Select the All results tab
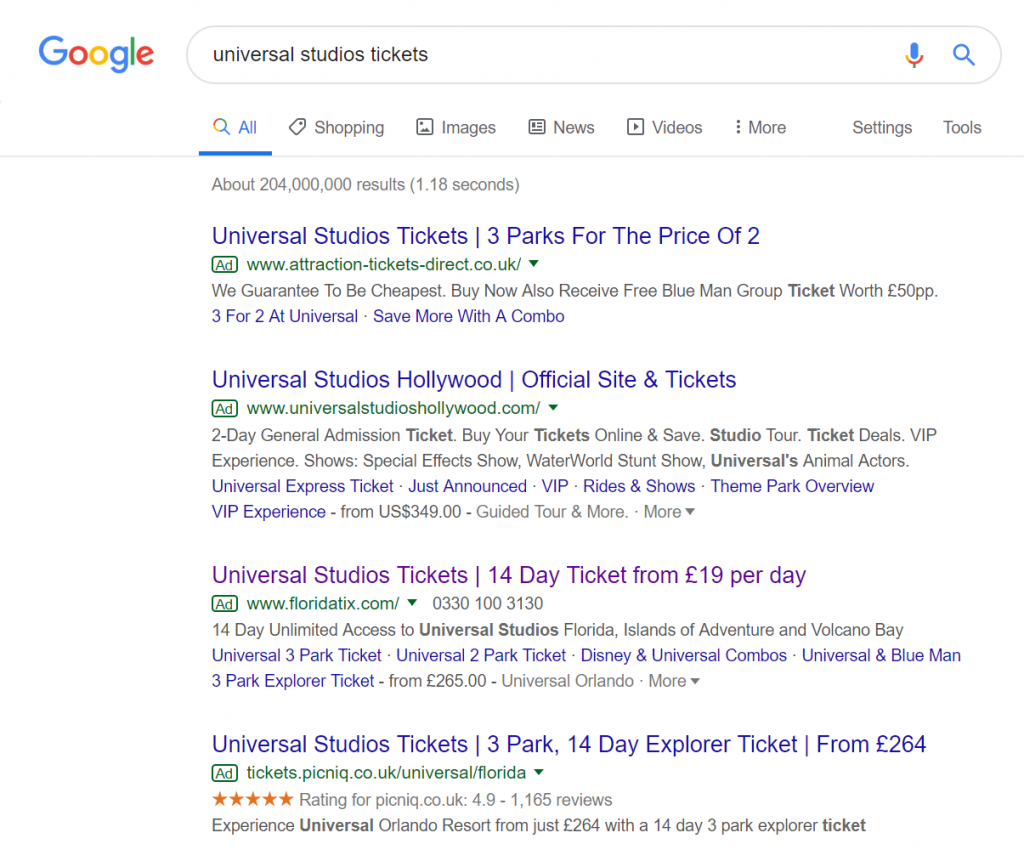Screen dimensions: 1024x861 [235, 127]
